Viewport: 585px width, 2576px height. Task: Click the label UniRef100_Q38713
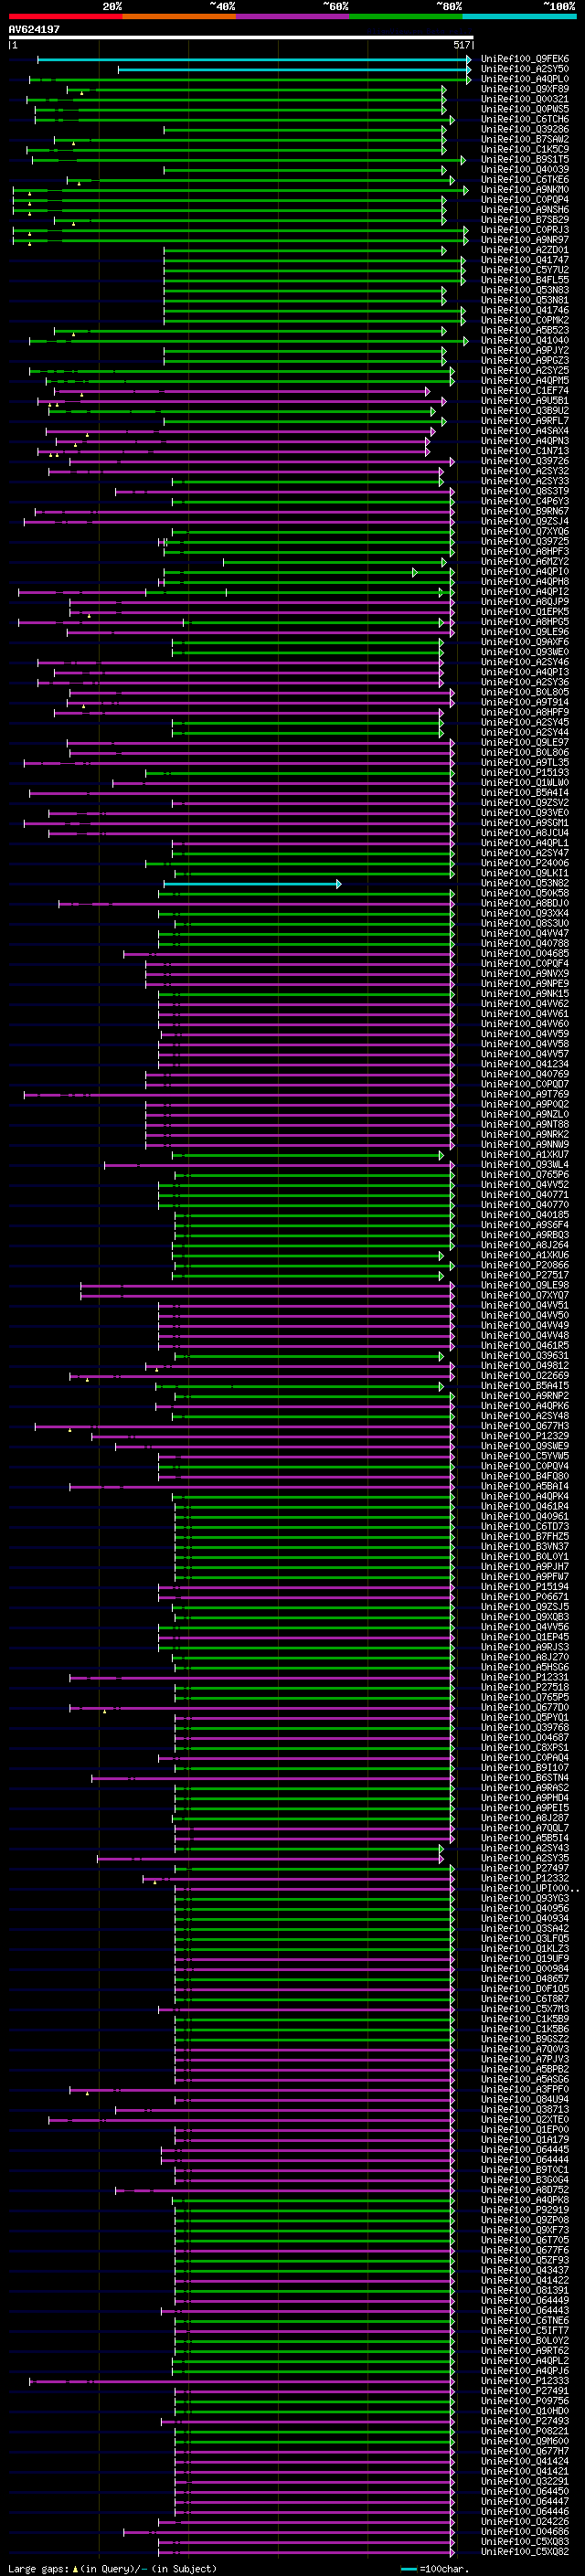(x=525, y=2110)
